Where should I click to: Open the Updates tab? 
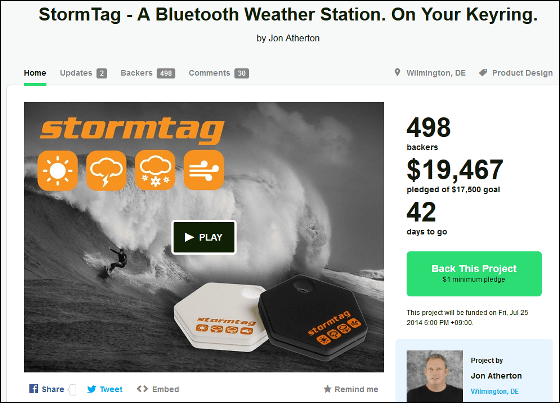83,73
